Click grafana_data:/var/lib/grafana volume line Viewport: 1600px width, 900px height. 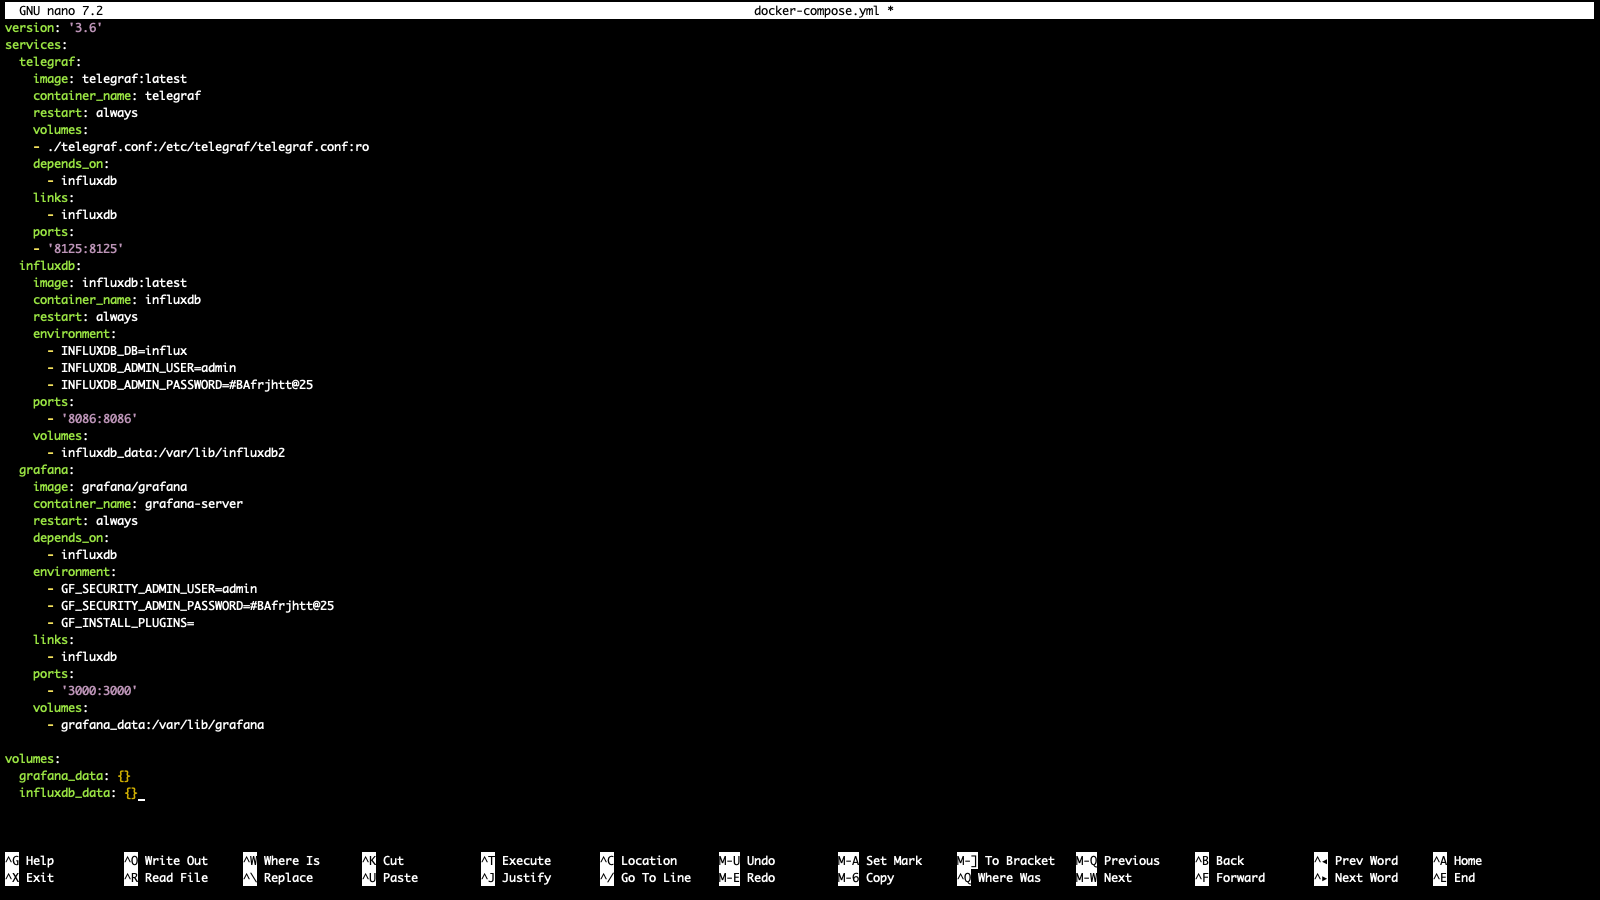[x=156, y=725]
